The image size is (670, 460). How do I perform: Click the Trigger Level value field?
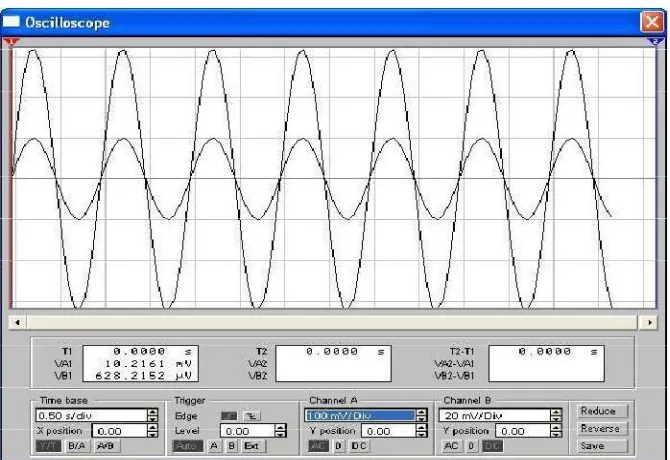tap(247, 431)
